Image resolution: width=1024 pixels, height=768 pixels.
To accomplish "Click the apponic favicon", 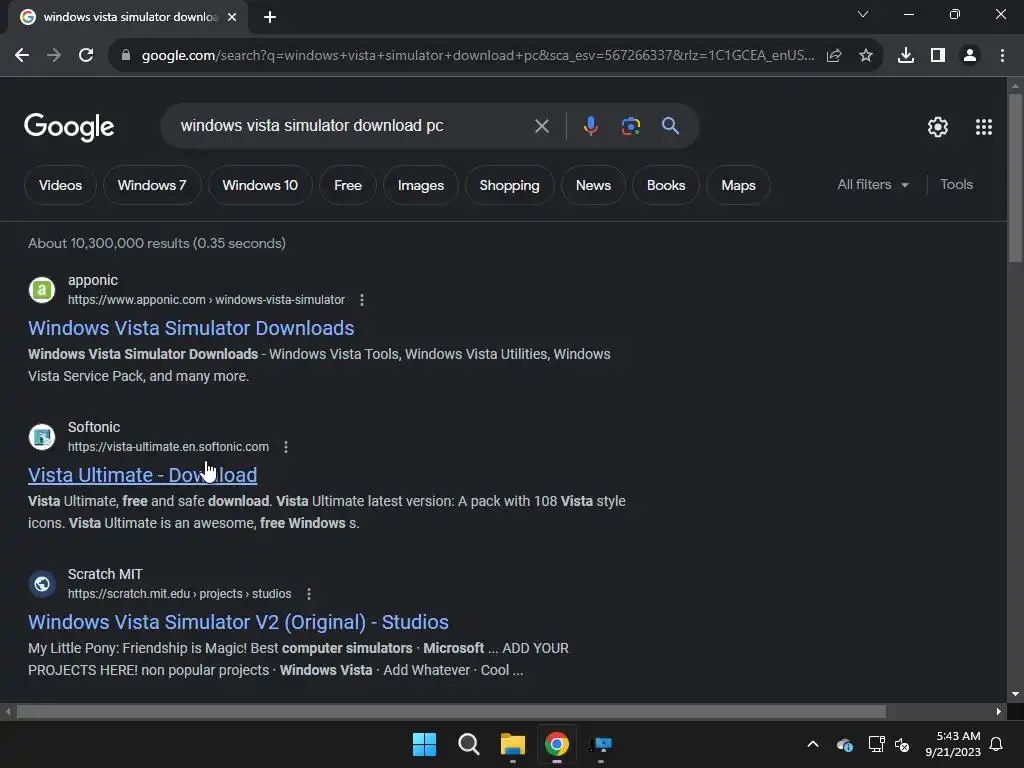I will point(42,290).
